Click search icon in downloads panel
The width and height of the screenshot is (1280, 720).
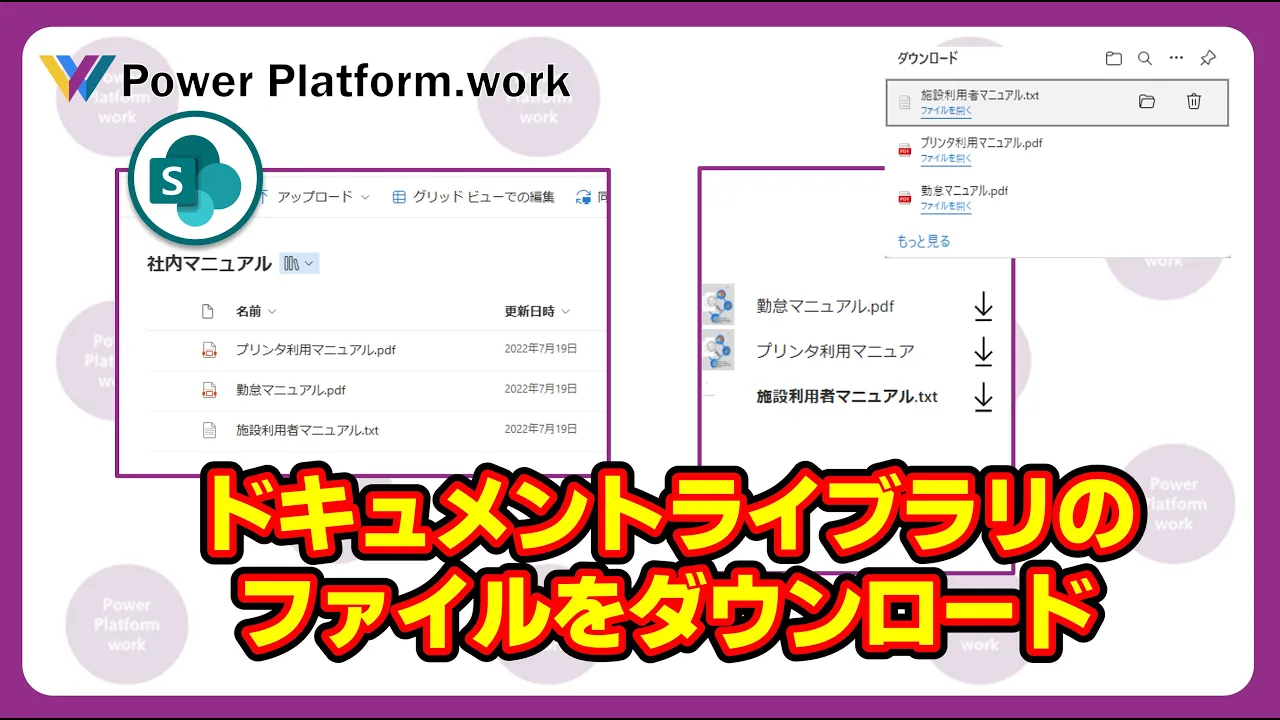[1145, 58]
